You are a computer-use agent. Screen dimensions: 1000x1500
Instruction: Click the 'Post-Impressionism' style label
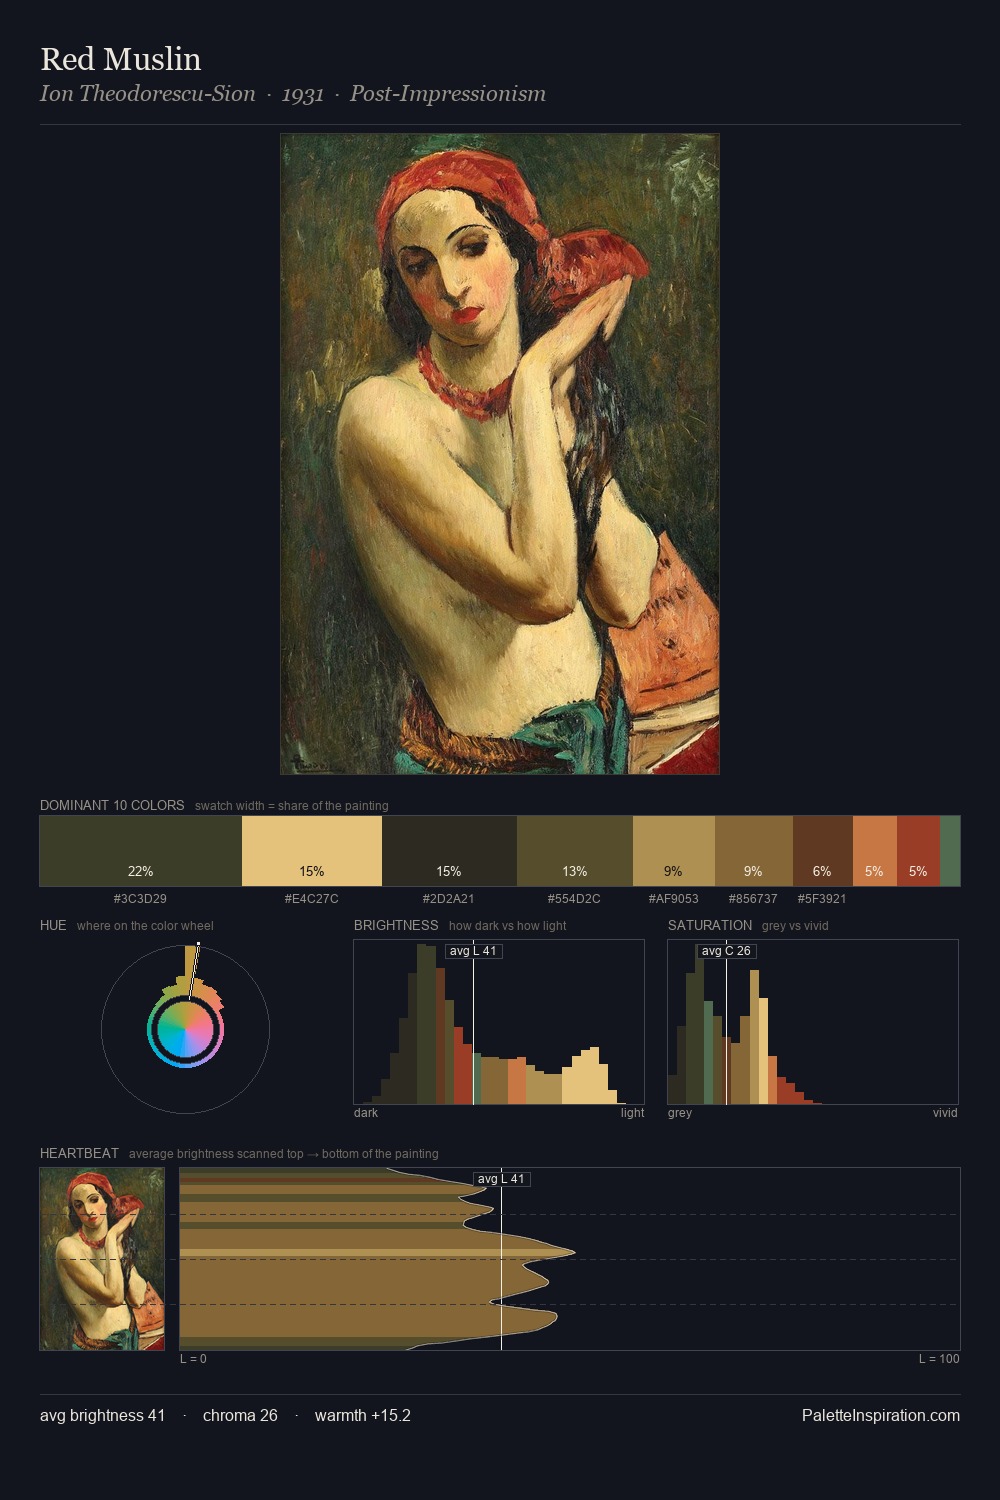click(448, 94)
